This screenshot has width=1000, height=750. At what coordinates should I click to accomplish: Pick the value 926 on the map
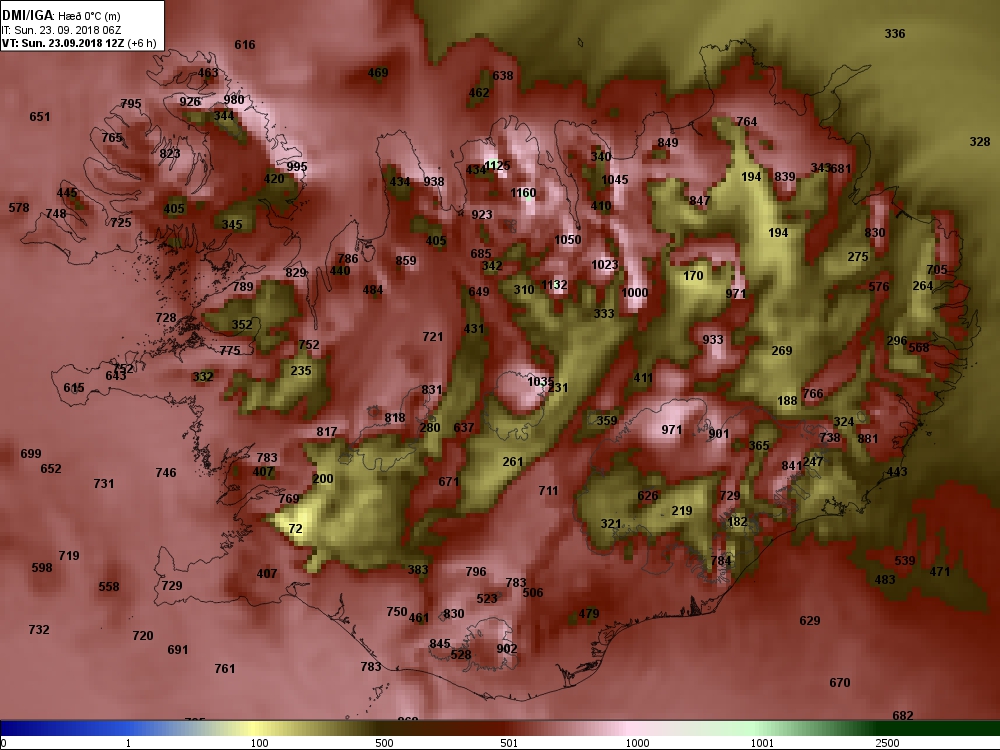(190, 101)
